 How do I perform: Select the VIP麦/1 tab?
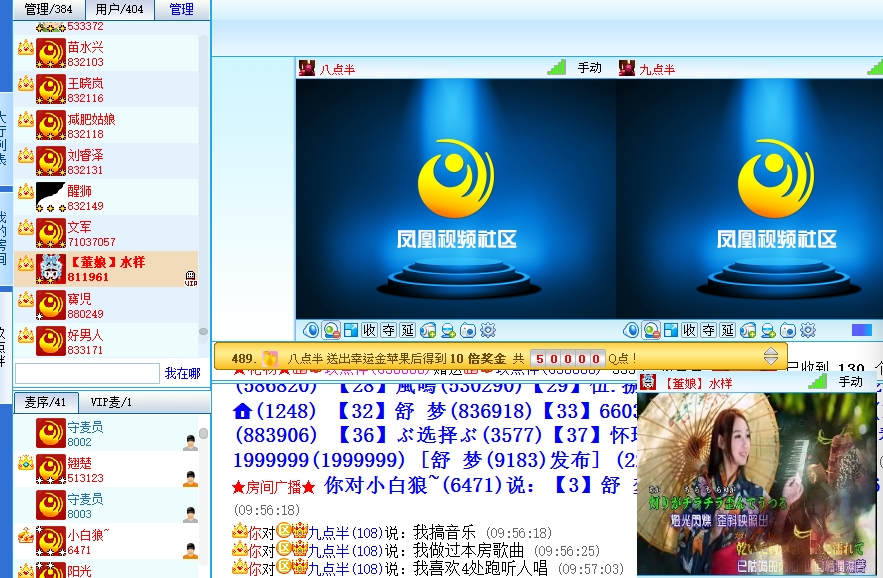111,402
